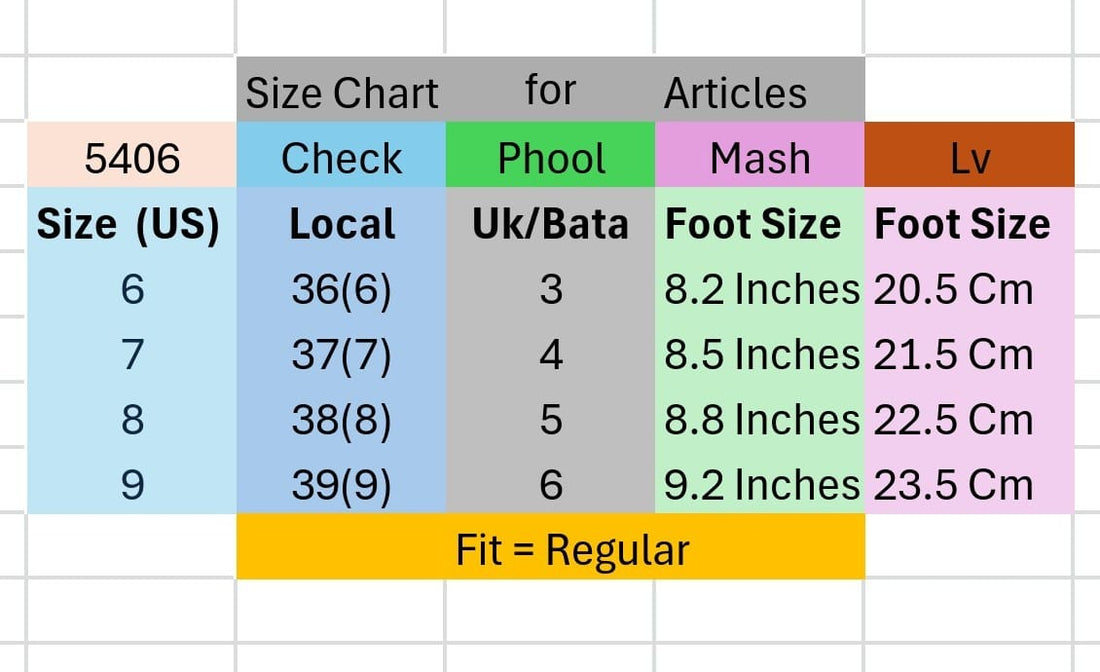Select the Local column header cell
This screenshot has width=1100, height=672.
[342, 225]
